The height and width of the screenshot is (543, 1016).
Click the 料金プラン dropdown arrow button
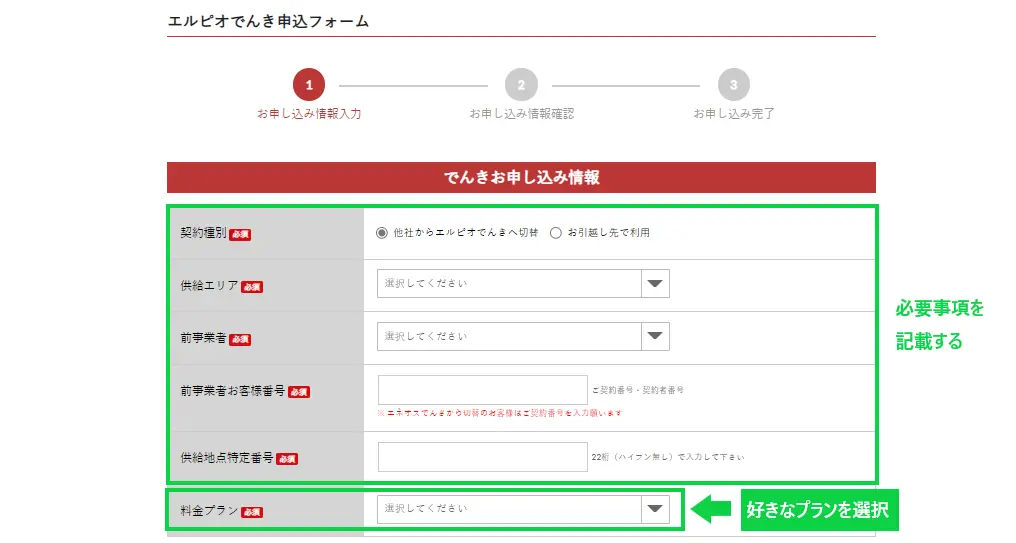(655, 509)
